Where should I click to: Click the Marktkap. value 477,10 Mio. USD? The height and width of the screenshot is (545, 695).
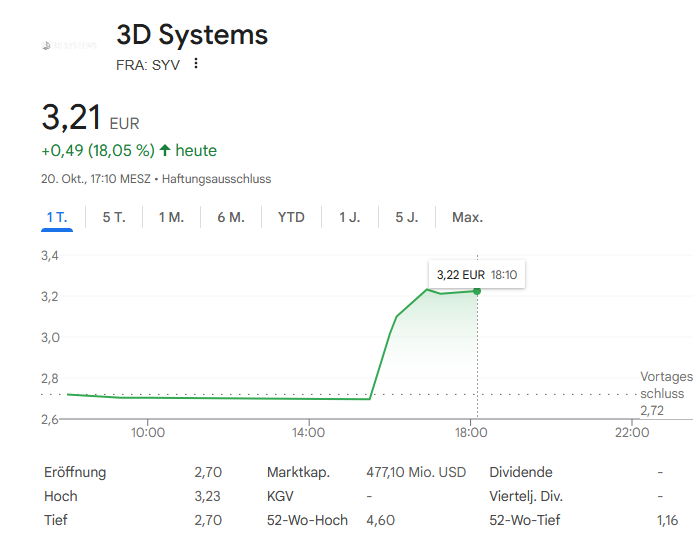(416, 472)
